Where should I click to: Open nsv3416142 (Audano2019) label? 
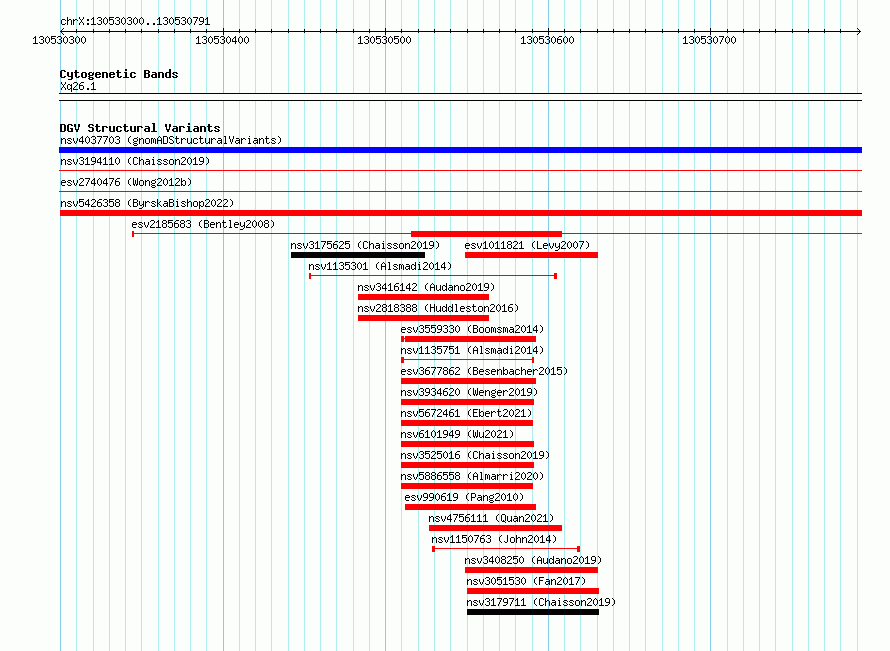pyautogui.click(x=426, y=287)
